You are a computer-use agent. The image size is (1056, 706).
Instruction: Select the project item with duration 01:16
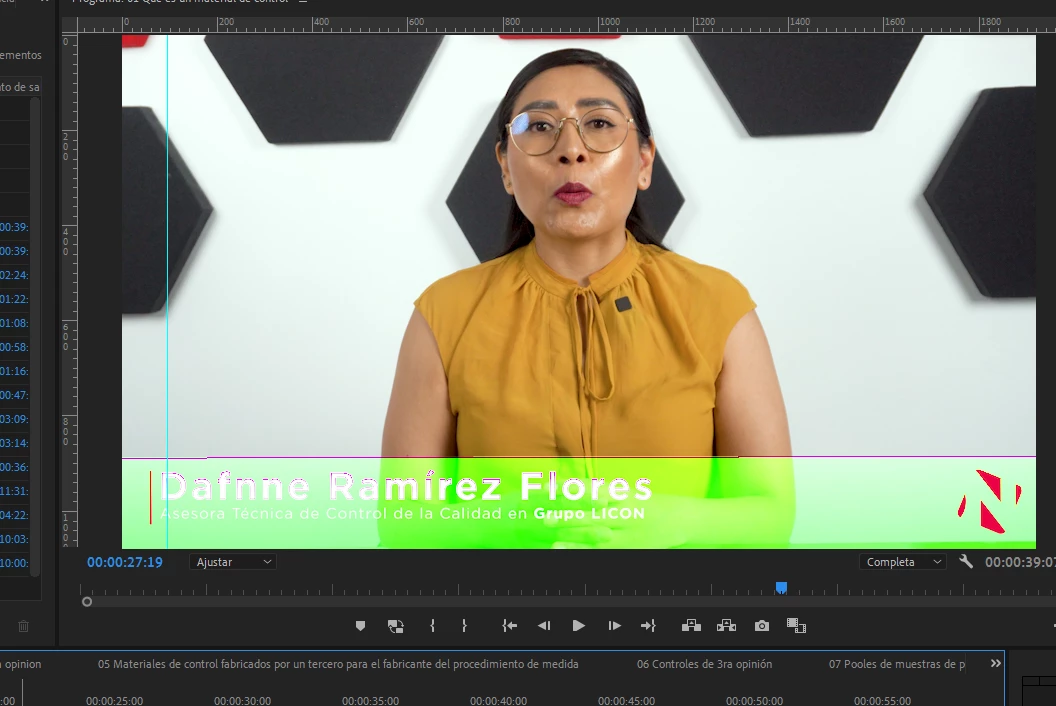[14, 371]
